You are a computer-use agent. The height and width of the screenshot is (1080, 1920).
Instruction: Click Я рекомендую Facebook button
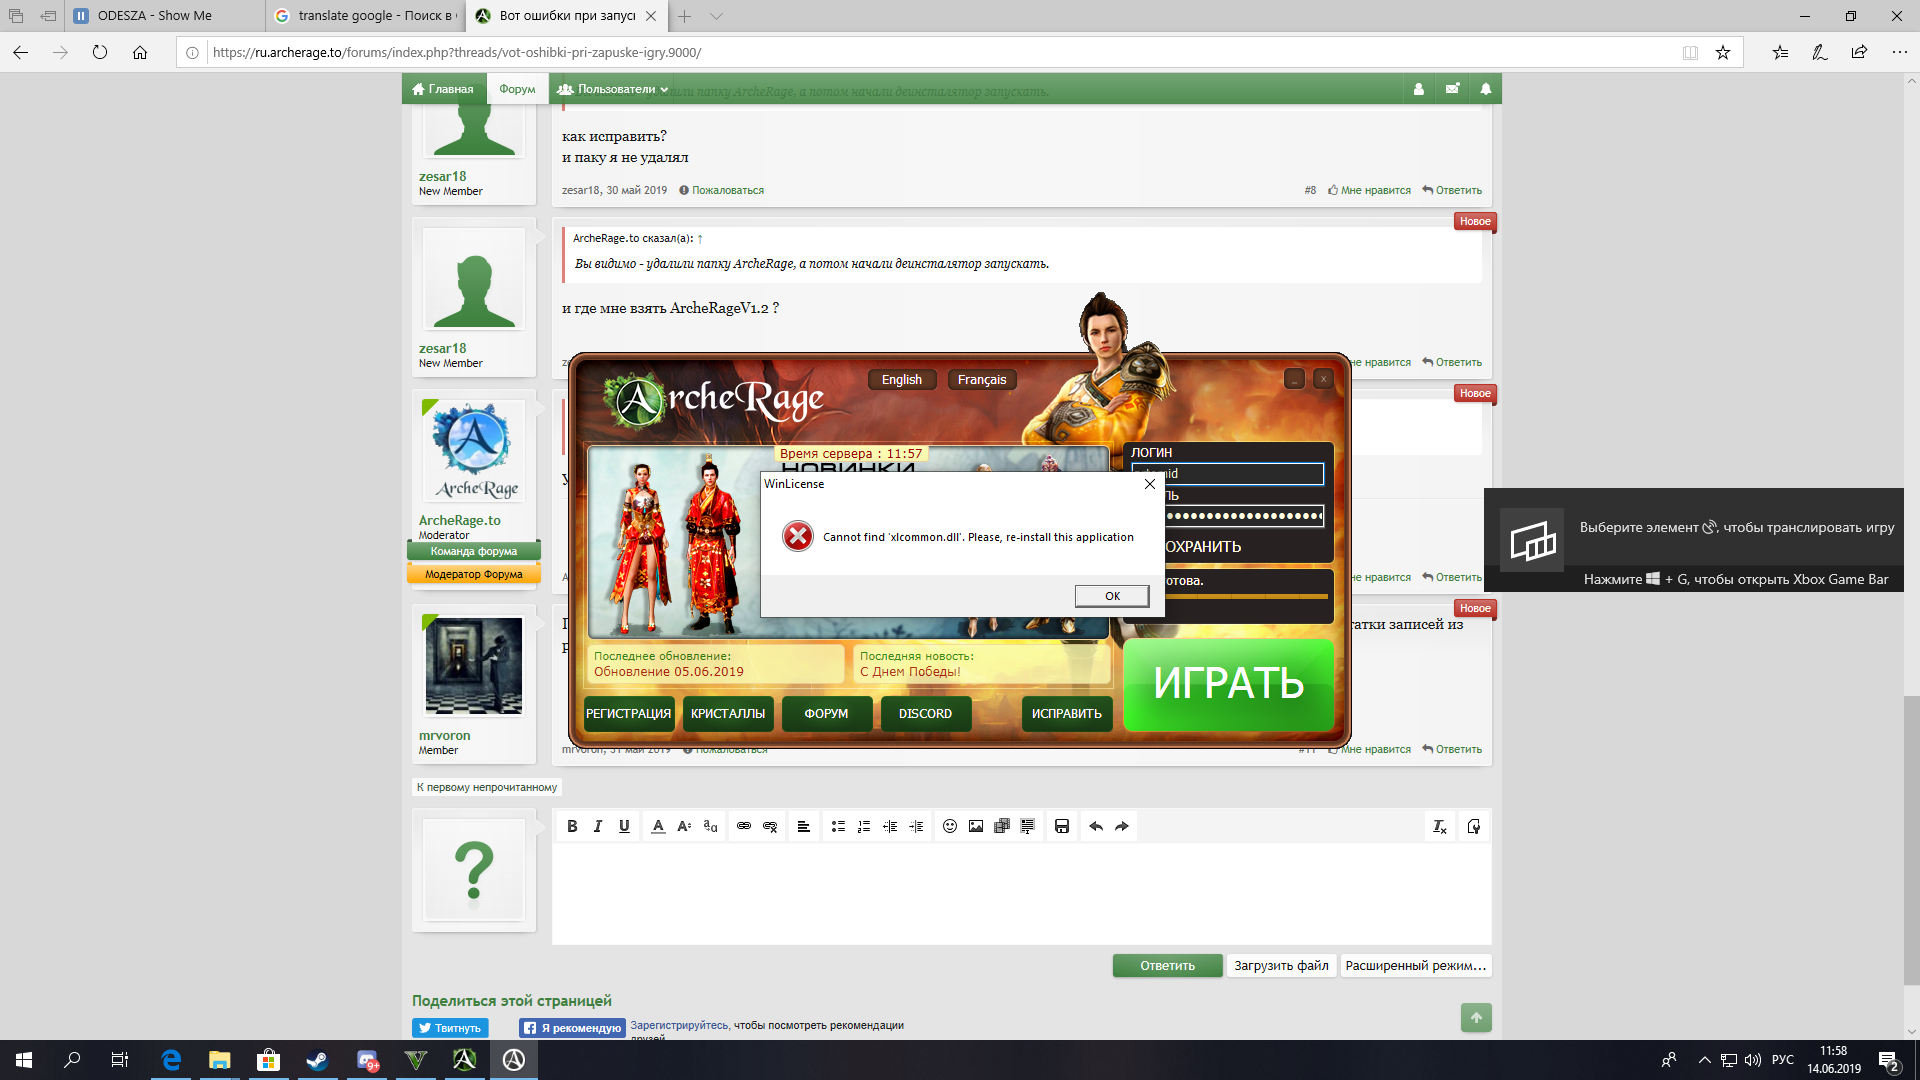coord(572,1028)
